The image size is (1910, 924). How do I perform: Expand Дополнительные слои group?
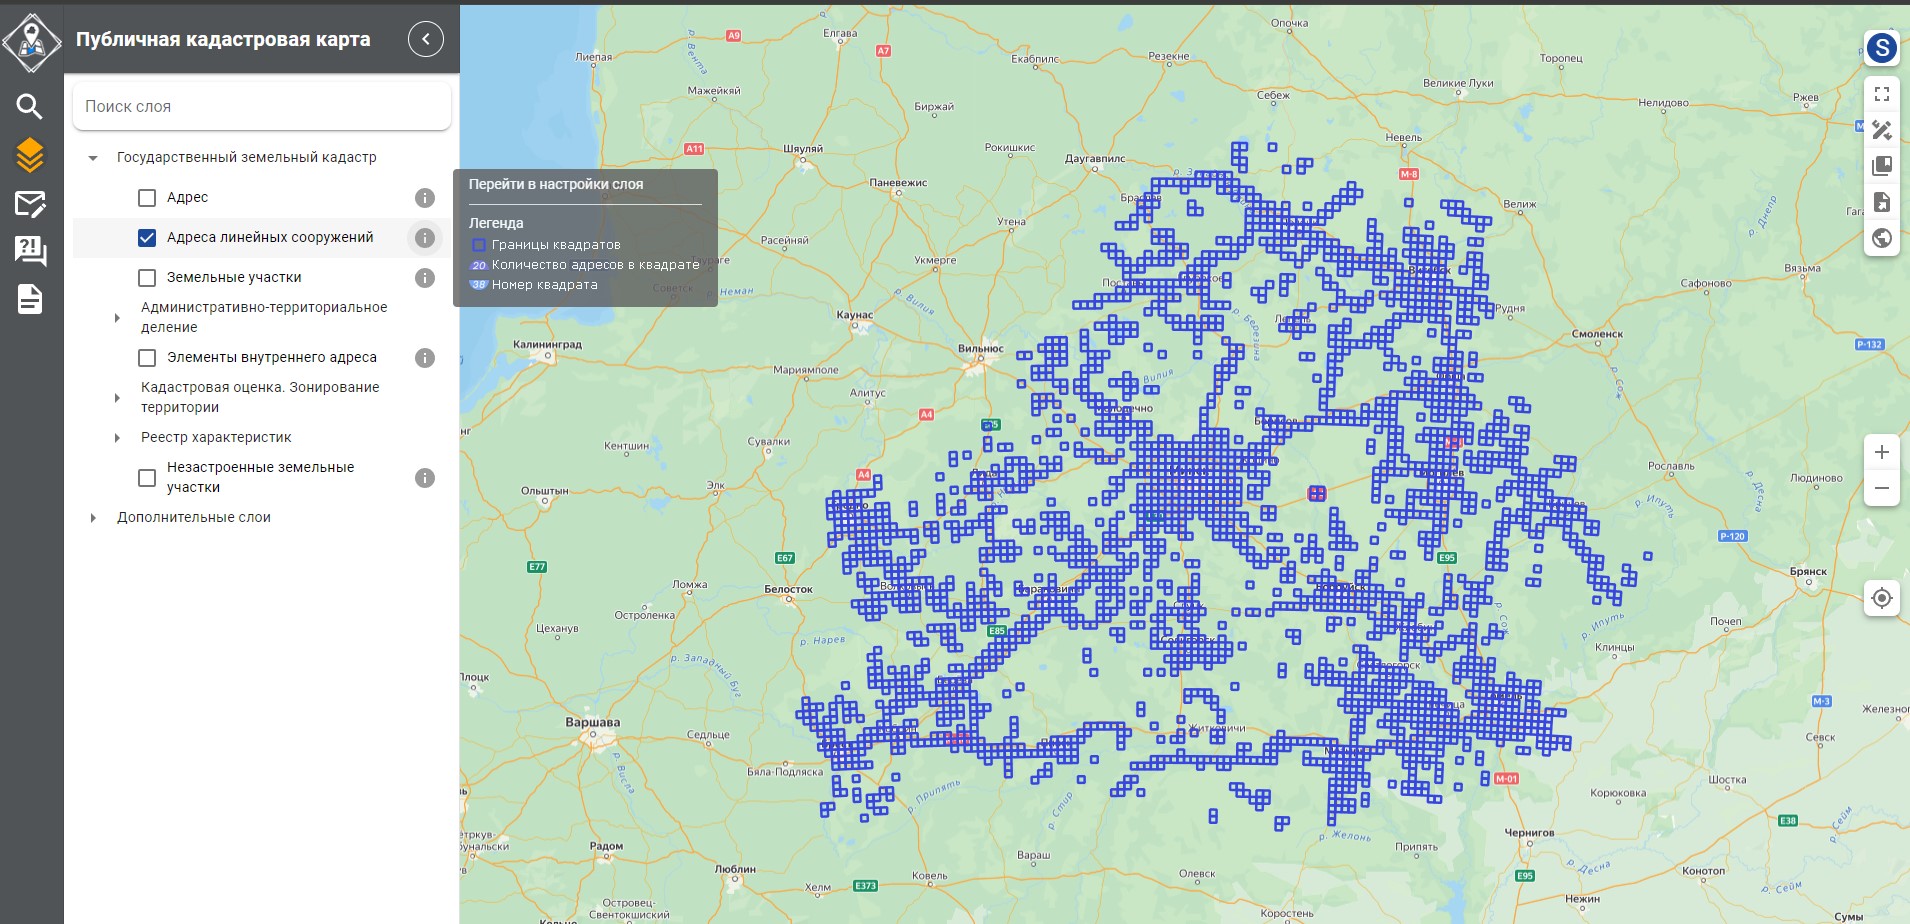pos(93,518)
